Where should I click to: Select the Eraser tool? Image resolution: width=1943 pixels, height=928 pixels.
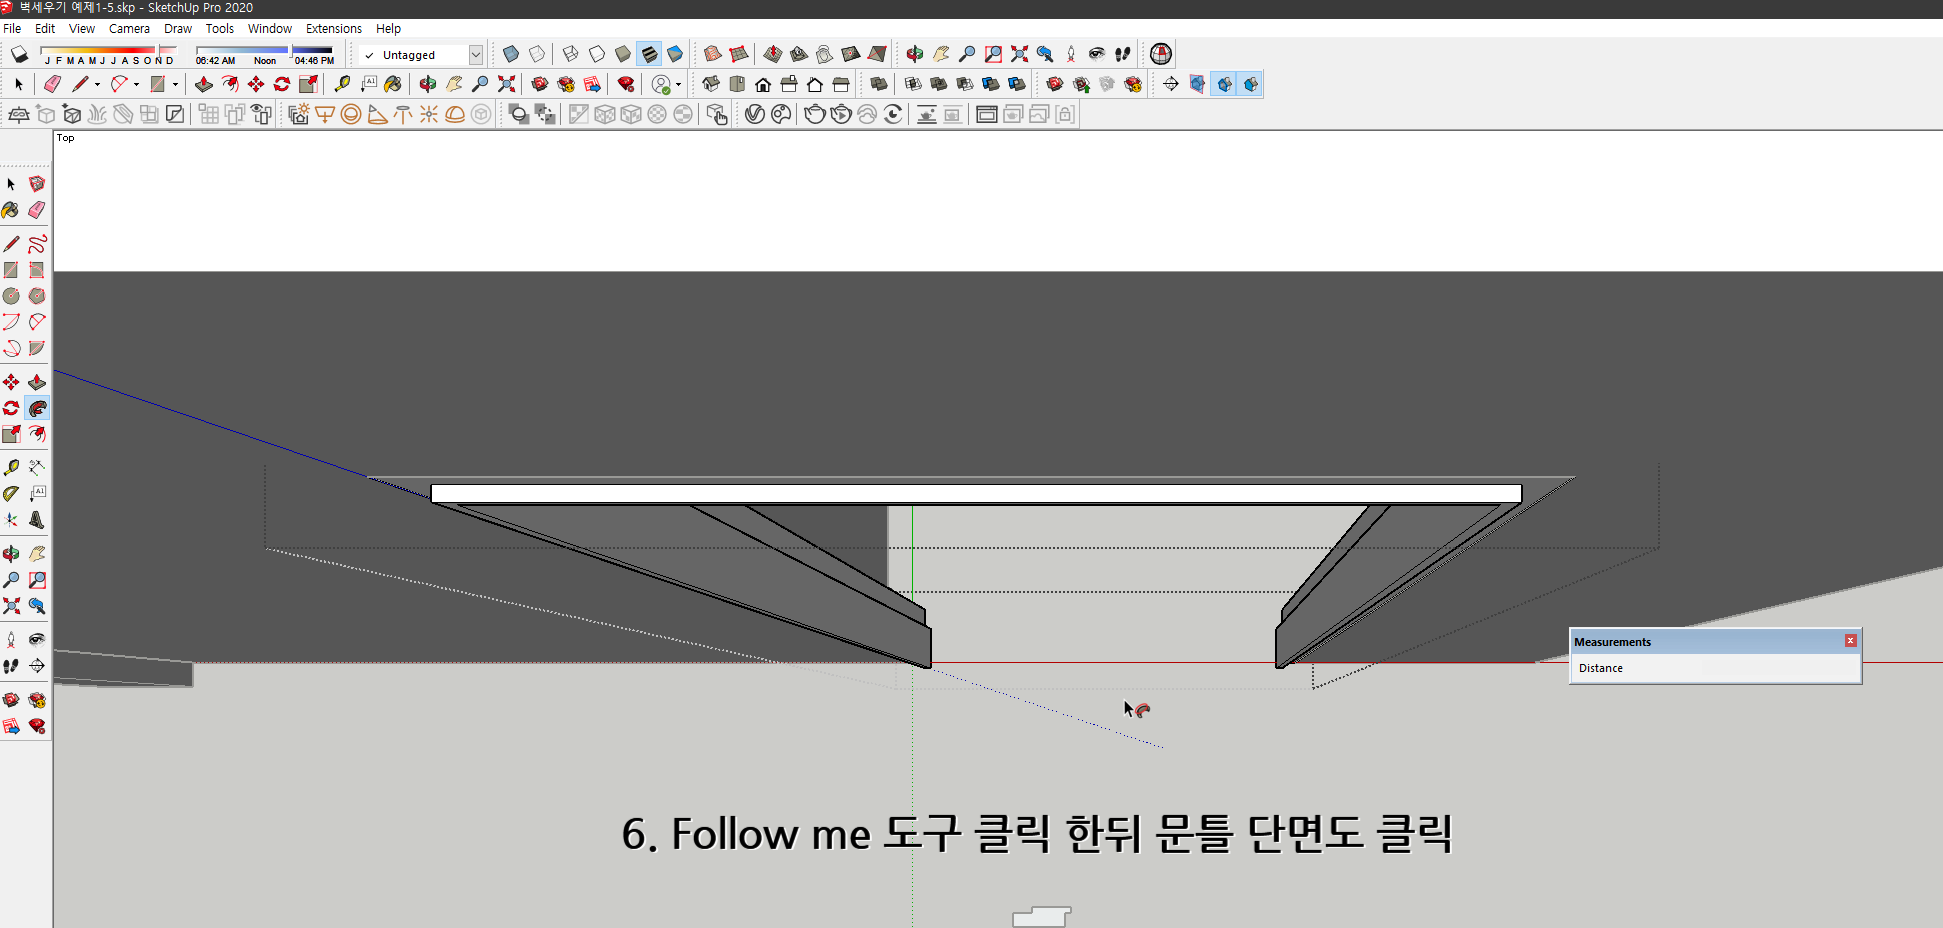click(x=52, y=84)
